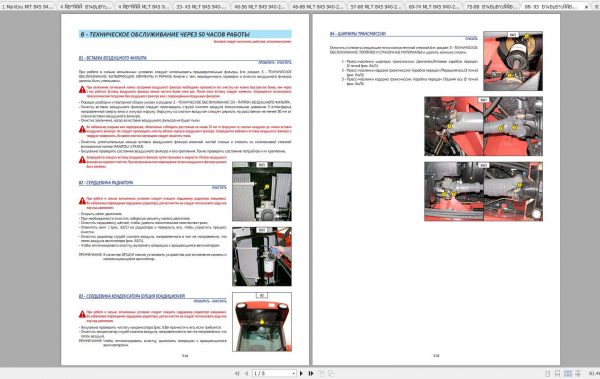Image resolution: width=600 pixels, height=379 pixels.
Task: Switch to single page view
Action: tap(548, 373)
